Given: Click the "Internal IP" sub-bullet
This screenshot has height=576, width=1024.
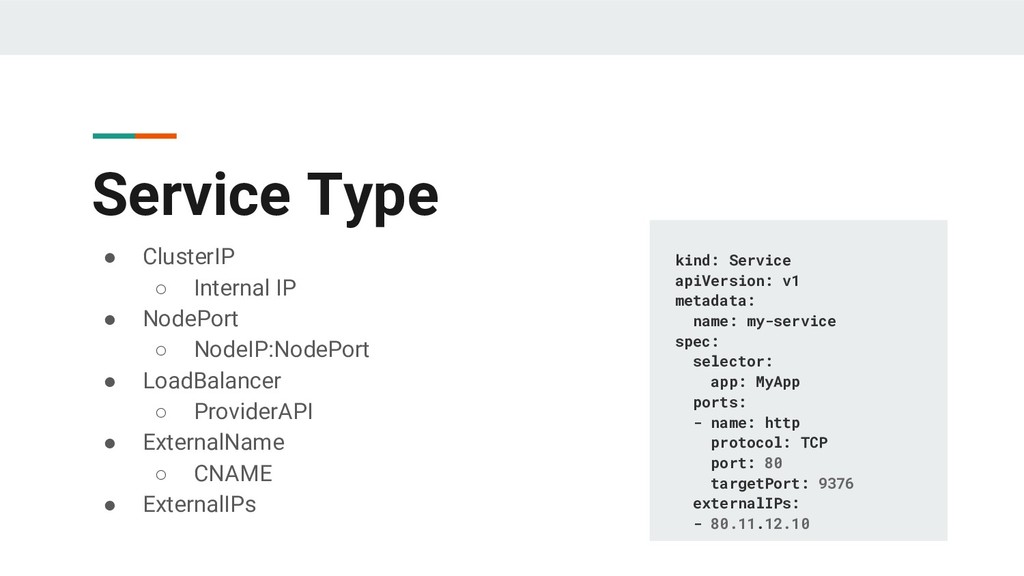Looking at the screenshot, I should tap(245, 288).
